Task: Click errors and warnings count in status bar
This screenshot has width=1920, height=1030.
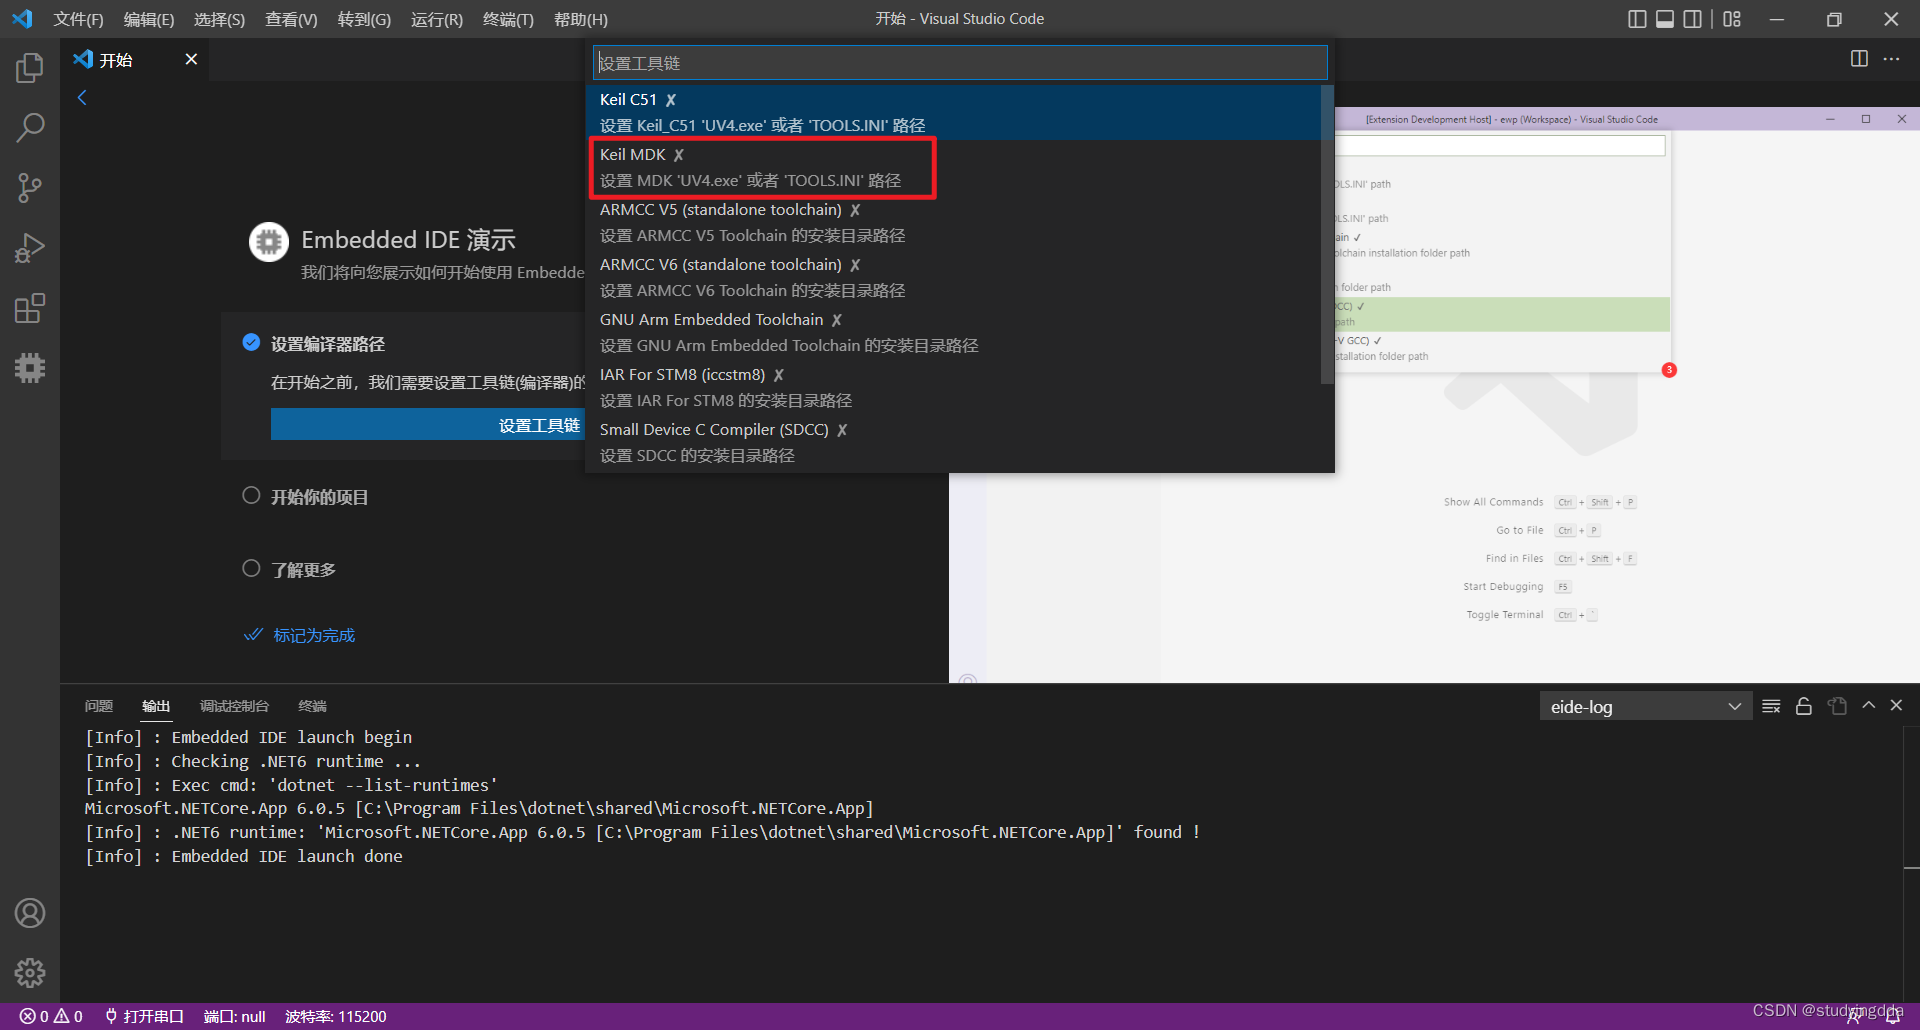Action: click(x=51, y=1016)
